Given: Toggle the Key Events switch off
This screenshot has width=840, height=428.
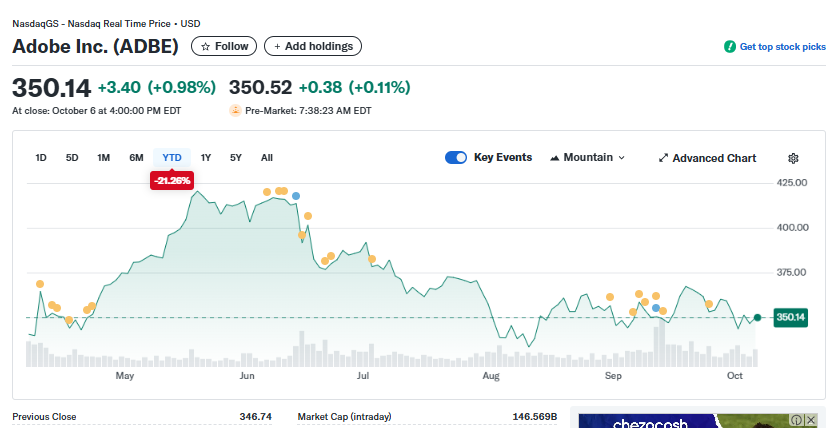Looking at the screenshot, I should point(456,158).
